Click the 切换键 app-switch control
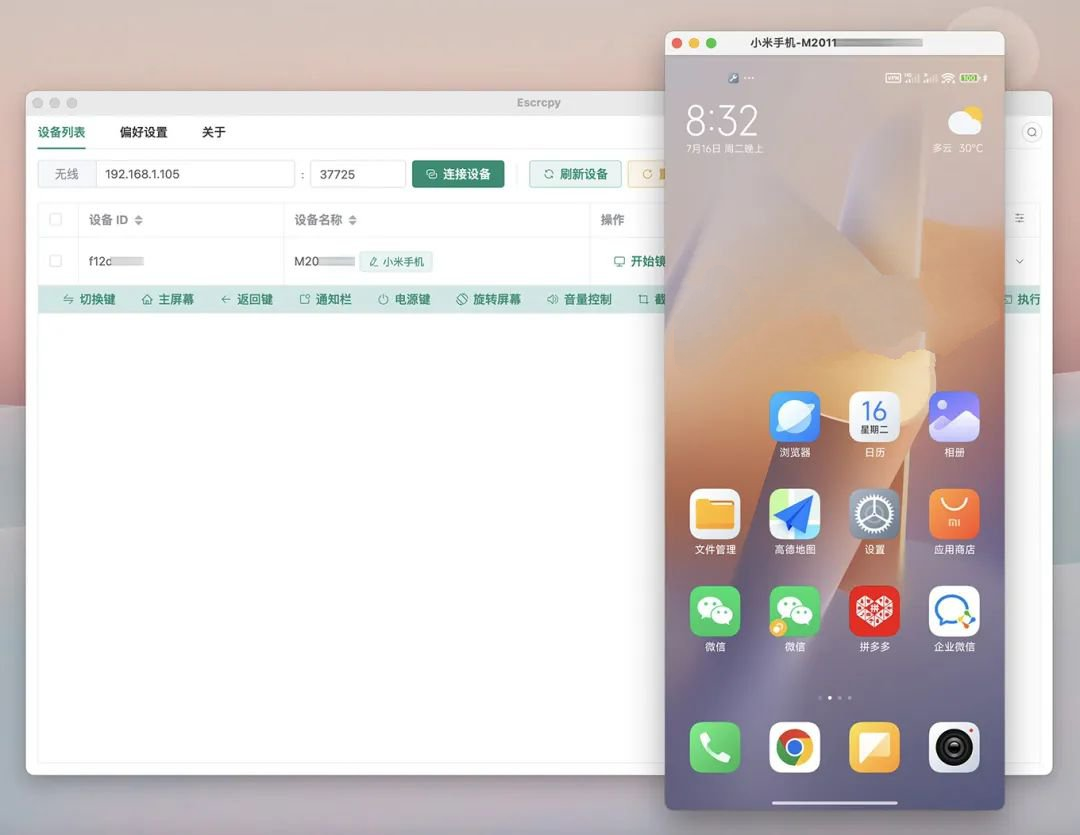 (x=89, y=299)
